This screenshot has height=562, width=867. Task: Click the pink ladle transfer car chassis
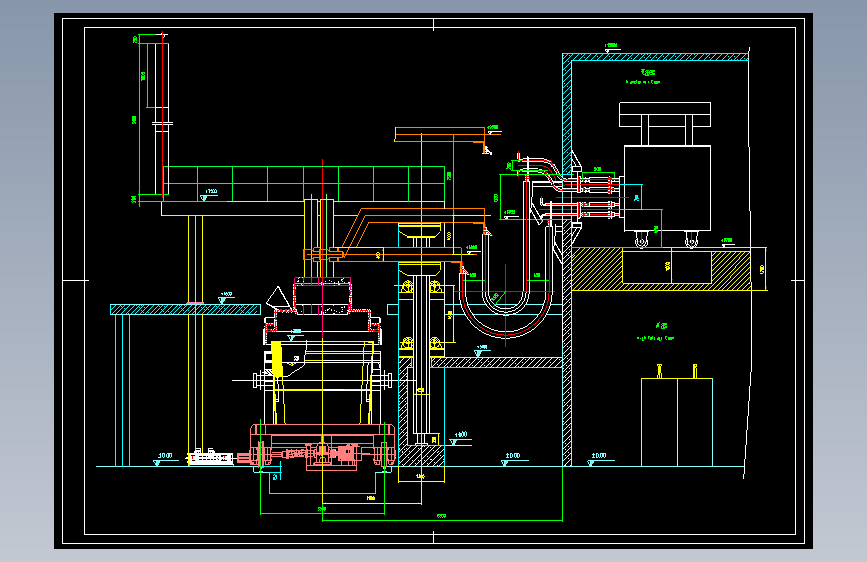click(x=323, y=447)
